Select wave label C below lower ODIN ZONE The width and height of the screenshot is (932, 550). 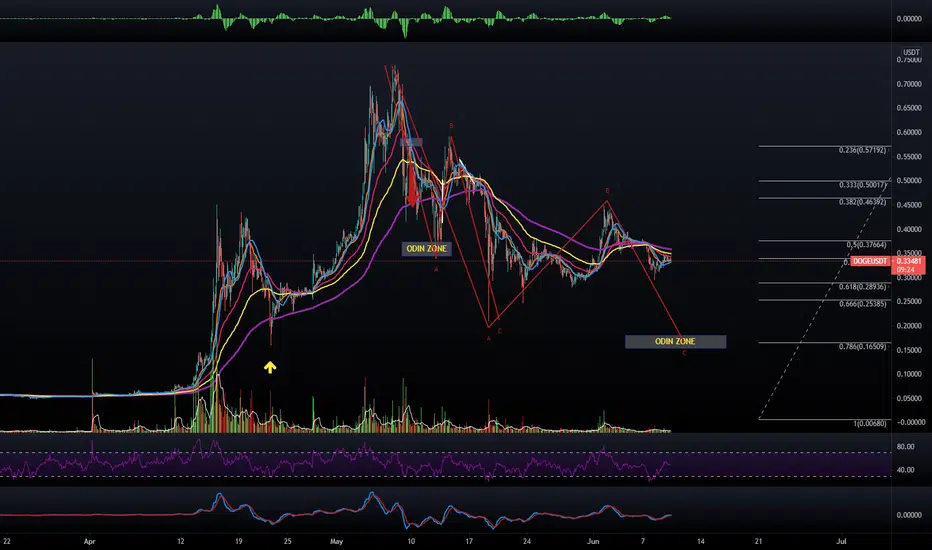point(684,353)
